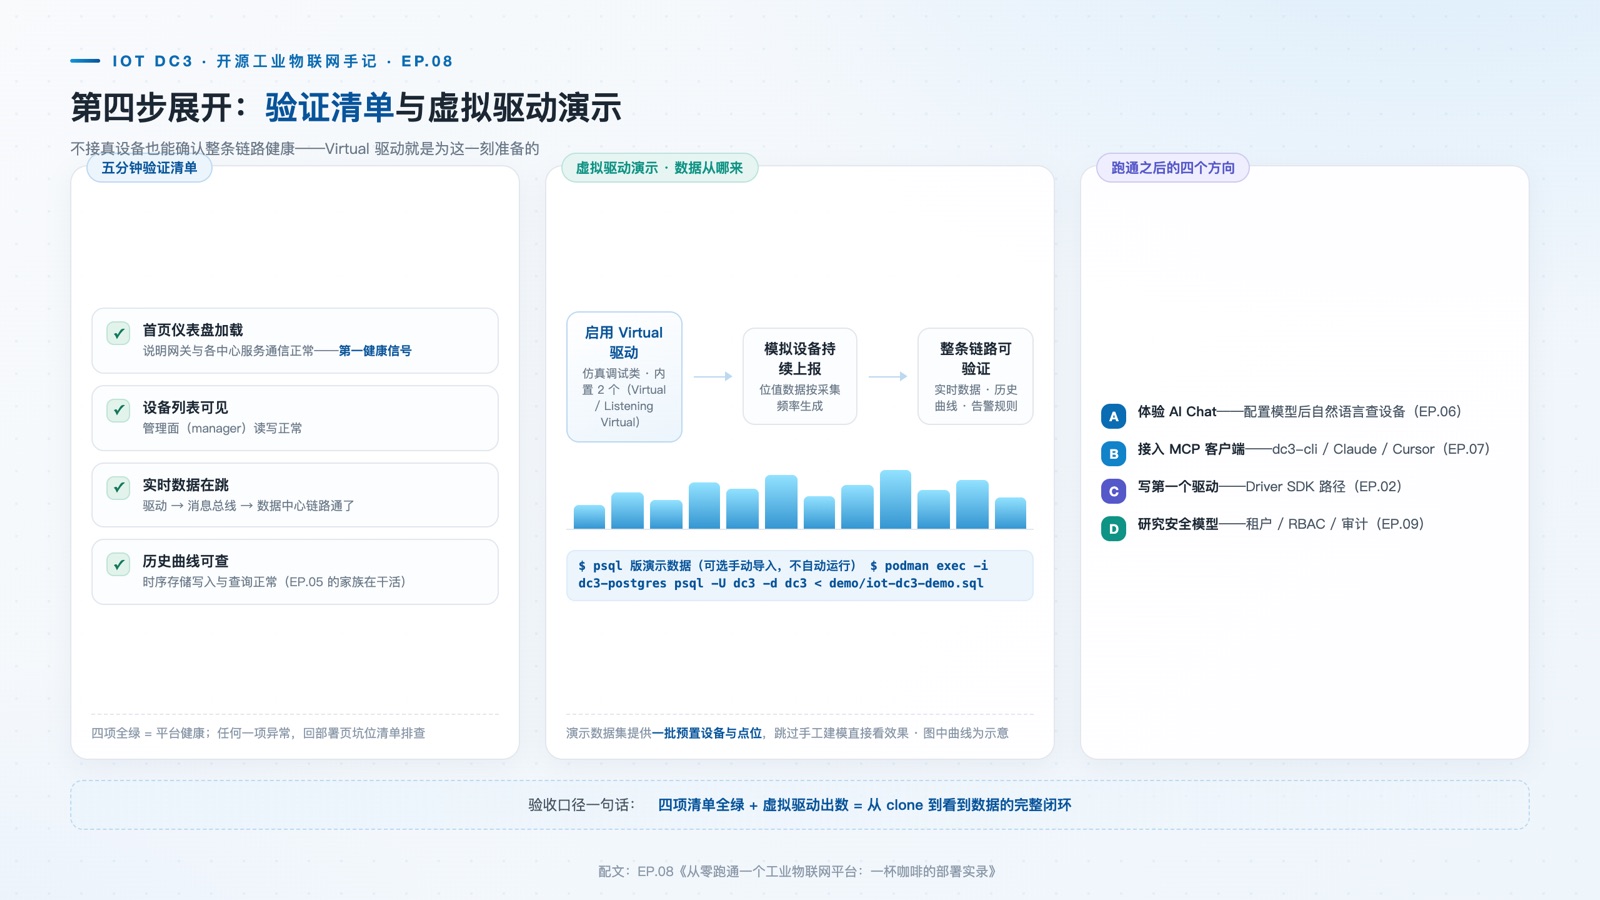Click the header IOT DC3 · 开源工业物联网手记 · EP.08
The width and height of the screenshot is (1600, 900).
[x=283, y=61]
